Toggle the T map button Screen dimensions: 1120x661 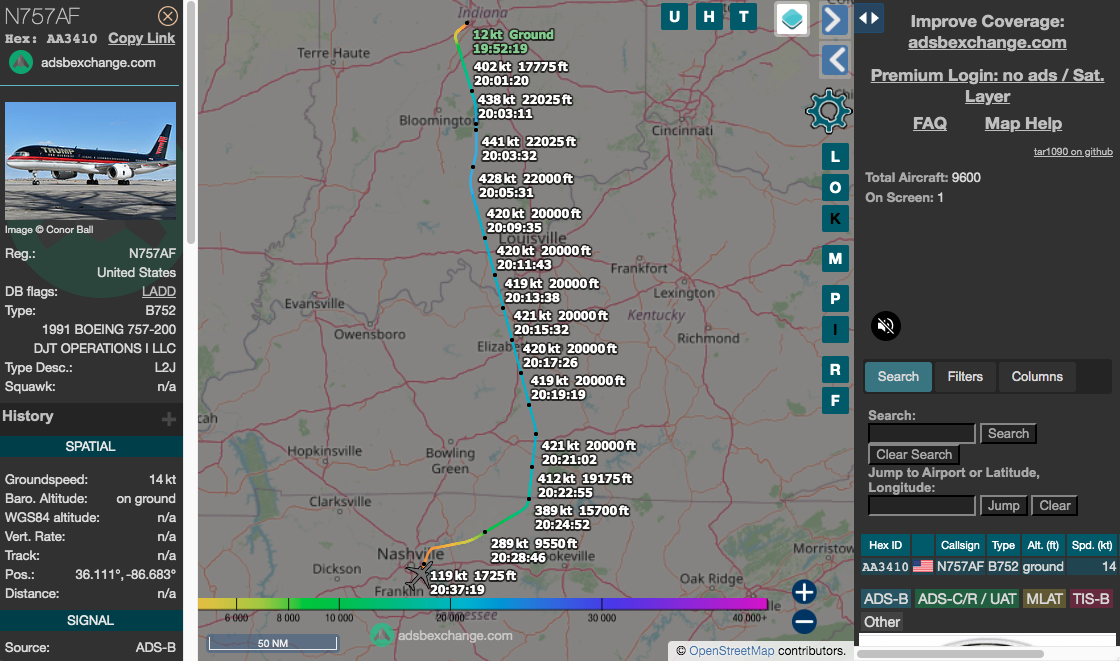[744, 16]
